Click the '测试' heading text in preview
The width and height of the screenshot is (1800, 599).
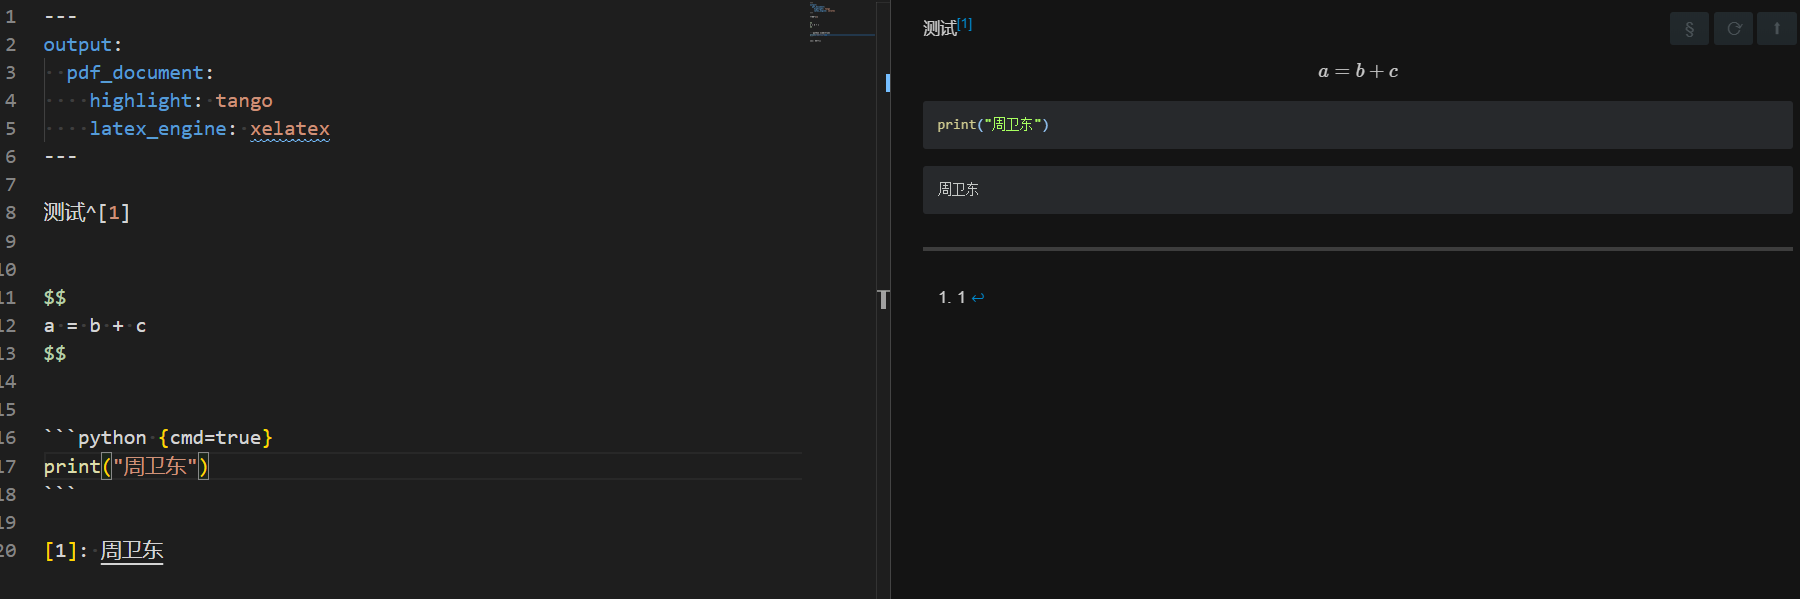tap(940, 29)
